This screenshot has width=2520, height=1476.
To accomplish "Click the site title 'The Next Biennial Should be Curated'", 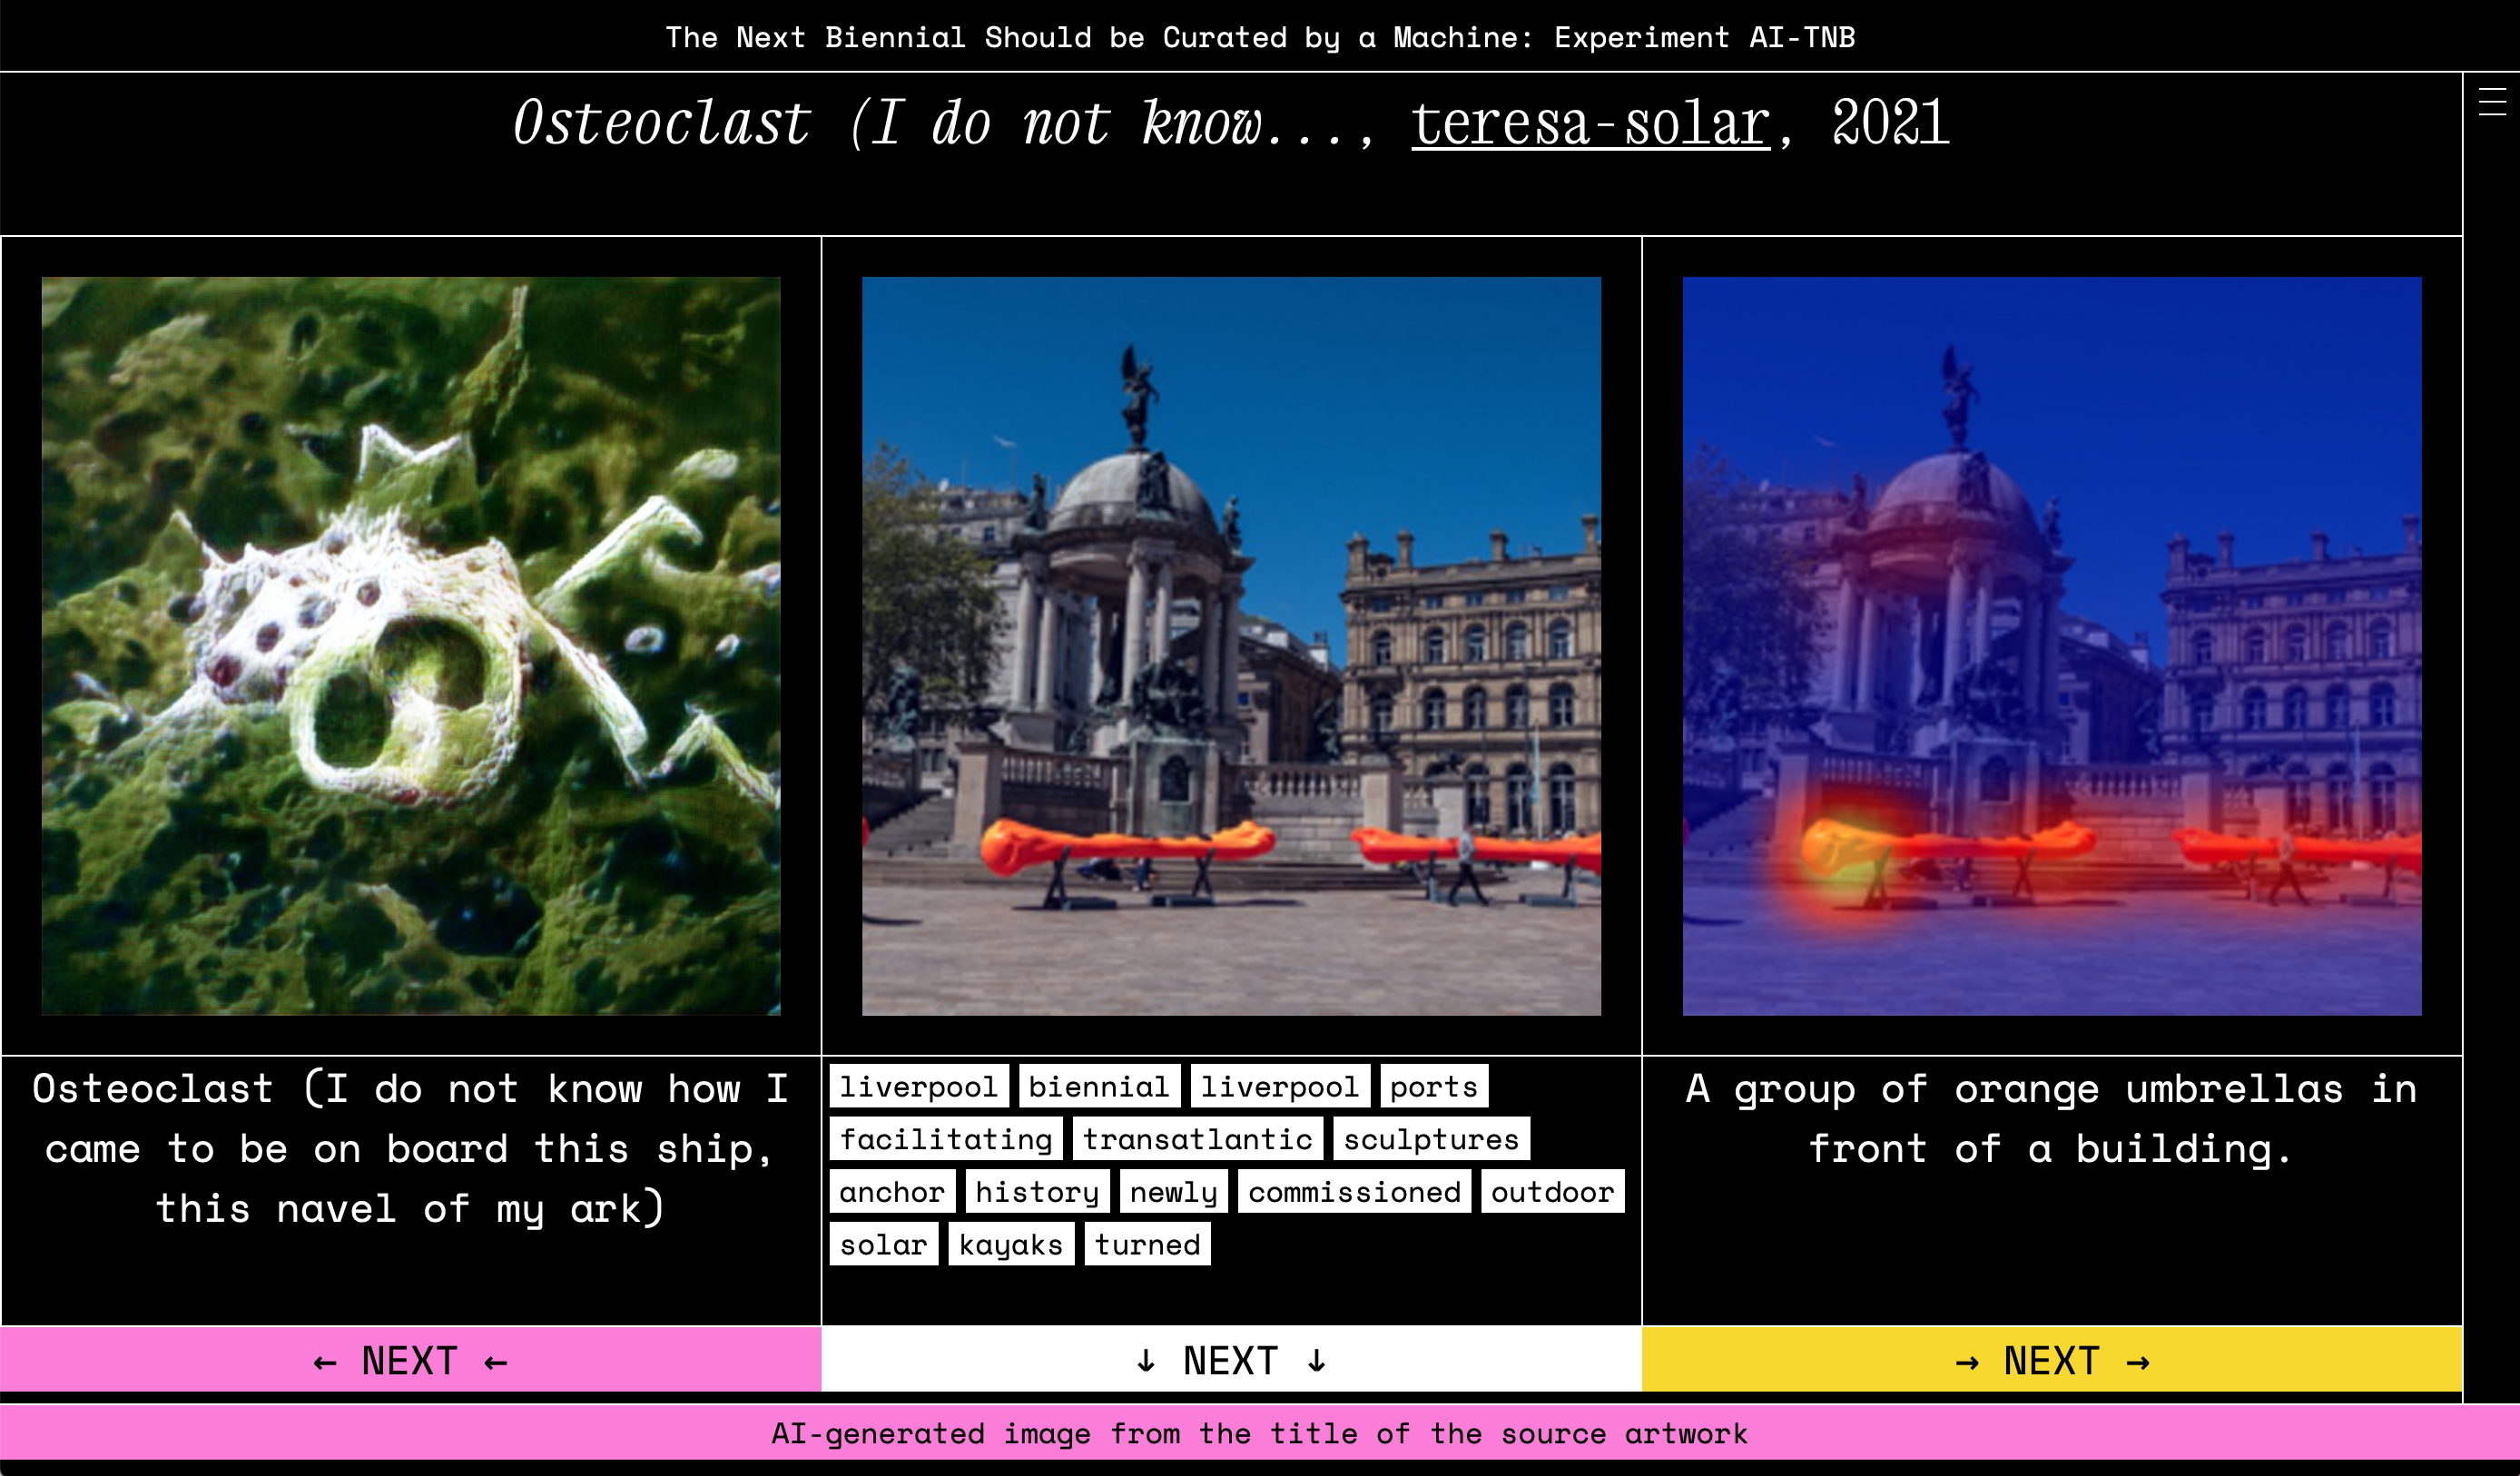I will pyautogui.click(x=1260, y=37).
